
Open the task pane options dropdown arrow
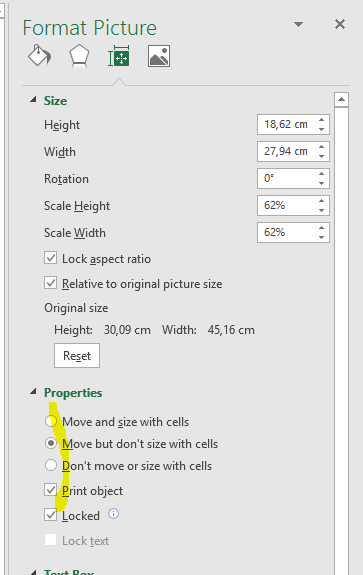[298, 25]
